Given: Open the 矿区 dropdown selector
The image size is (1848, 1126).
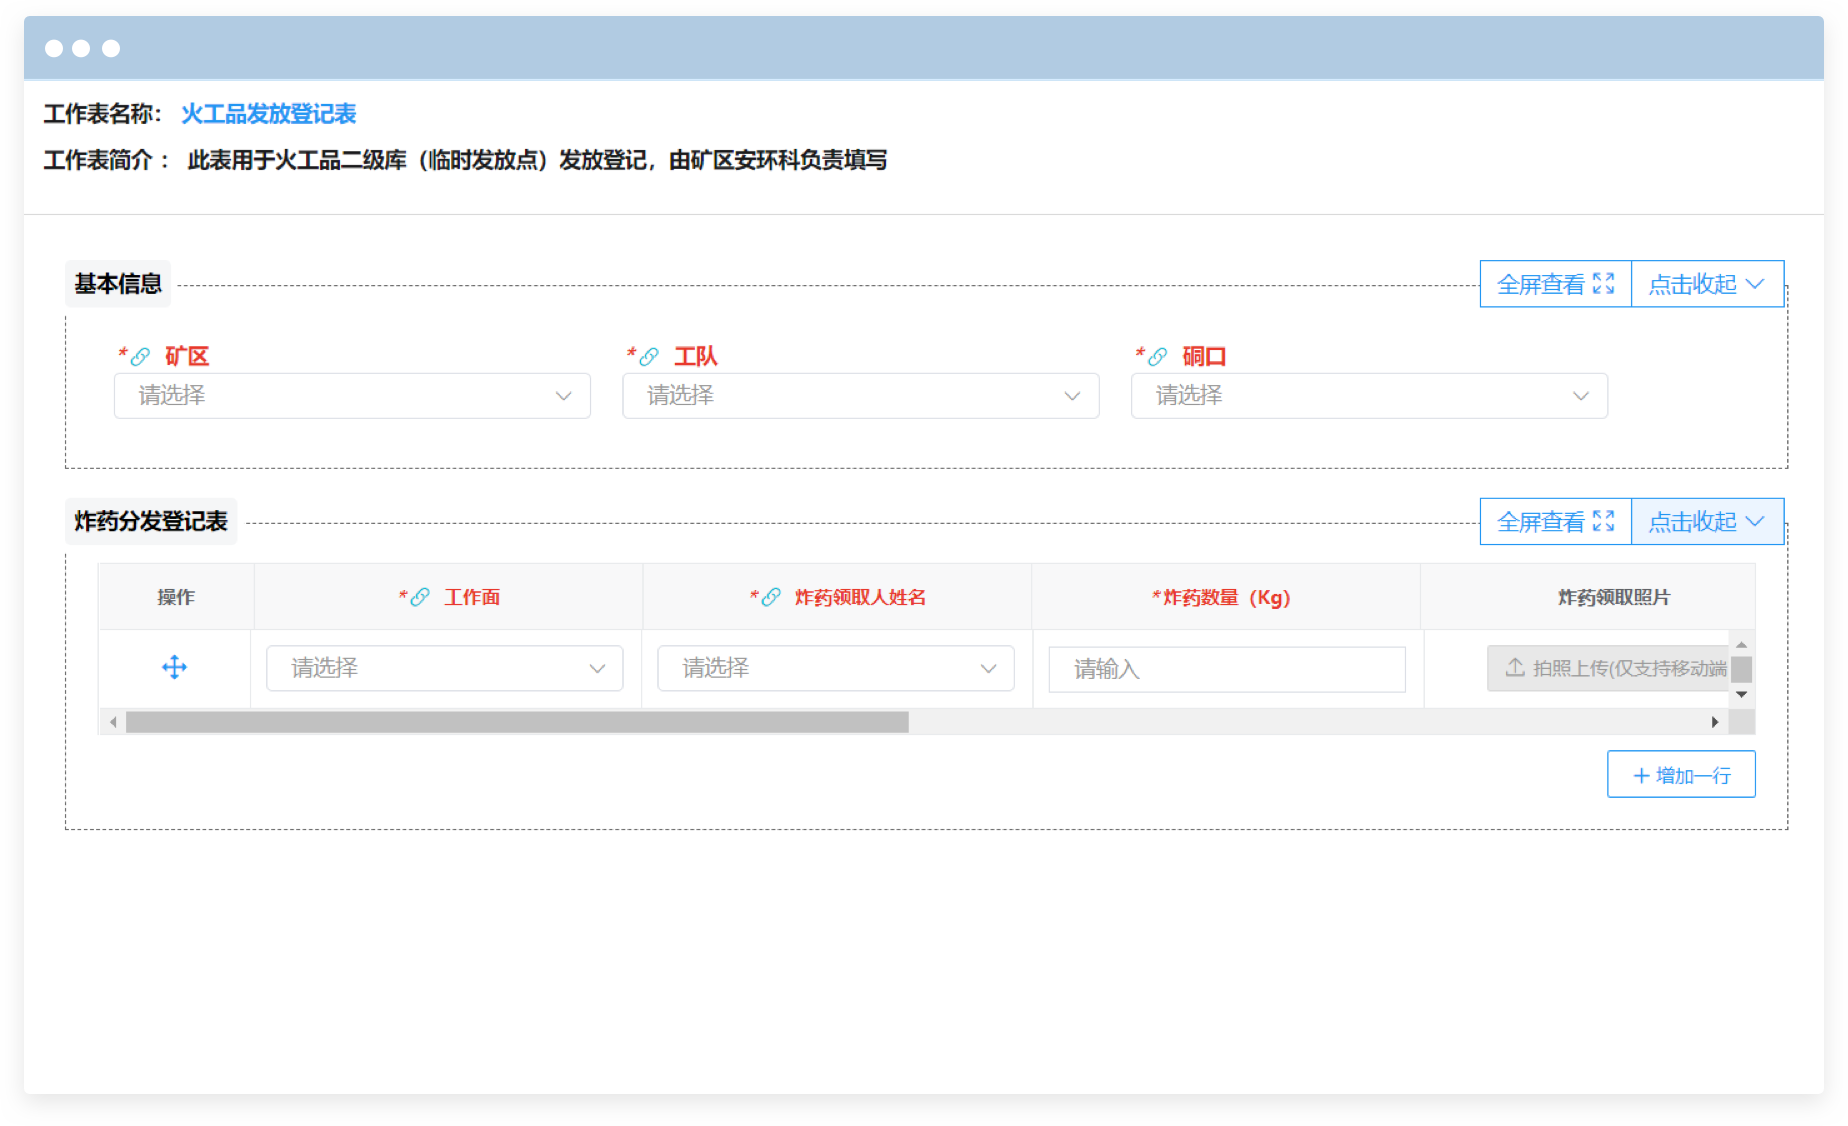Looking at the screenshot, I should pyautogui.click(x=352, y=396).
